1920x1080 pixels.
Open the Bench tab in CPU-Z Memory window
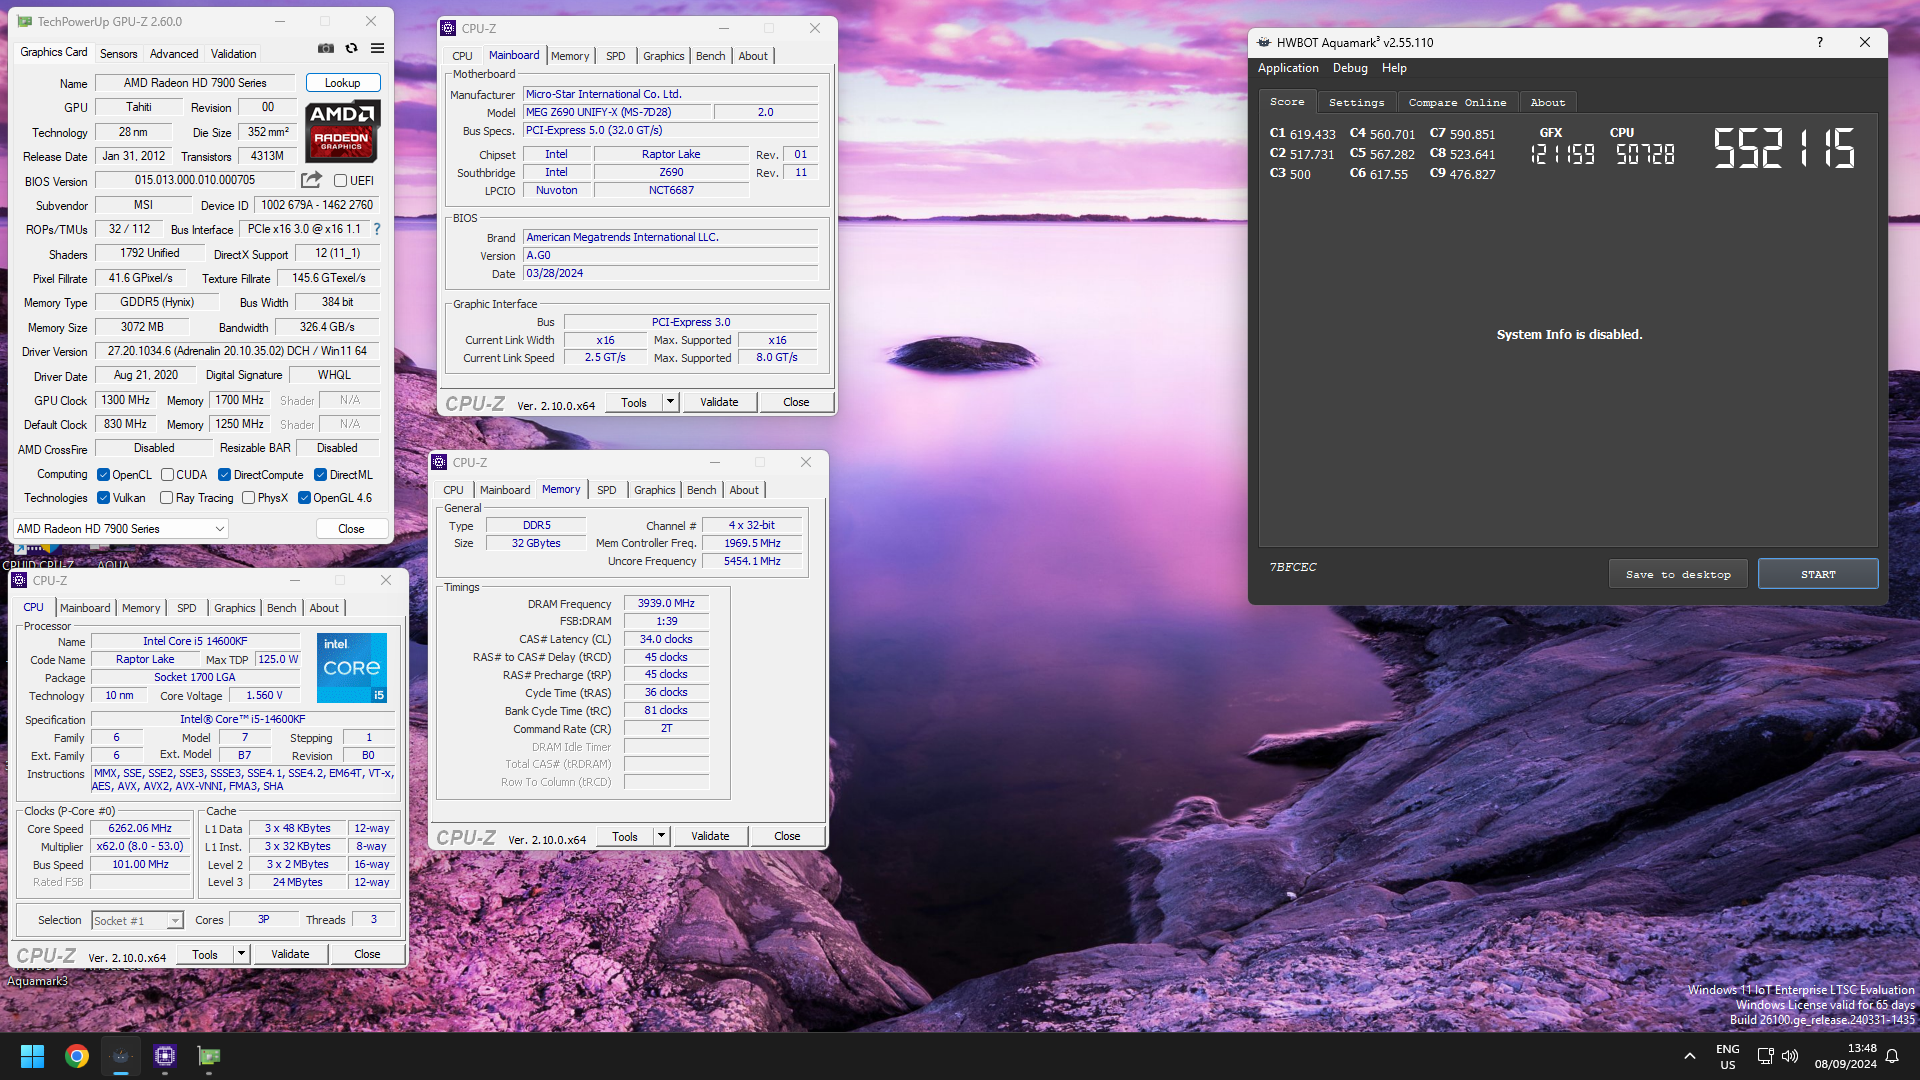pyautogui.click(x=702, y=490)
